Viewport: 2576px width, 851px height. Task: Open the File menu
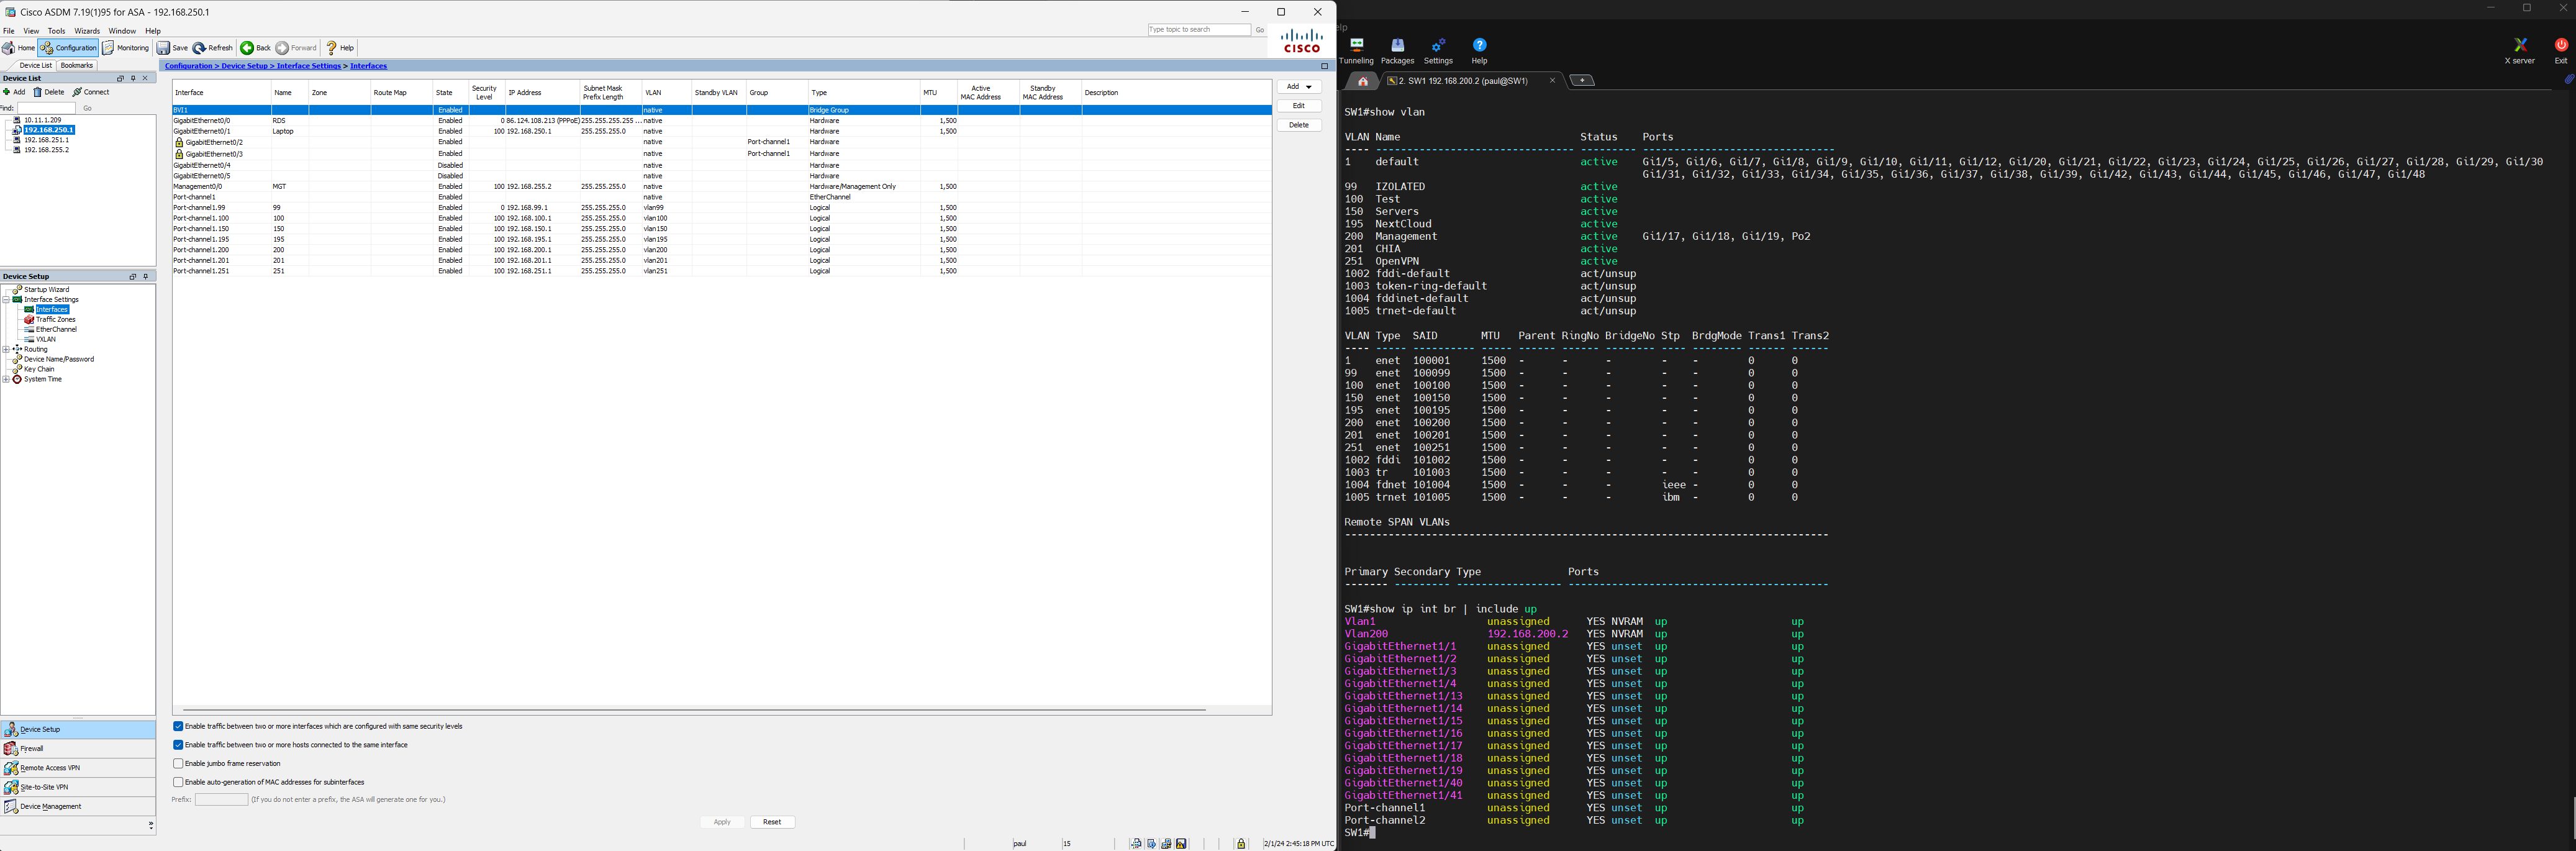[9, 31]
